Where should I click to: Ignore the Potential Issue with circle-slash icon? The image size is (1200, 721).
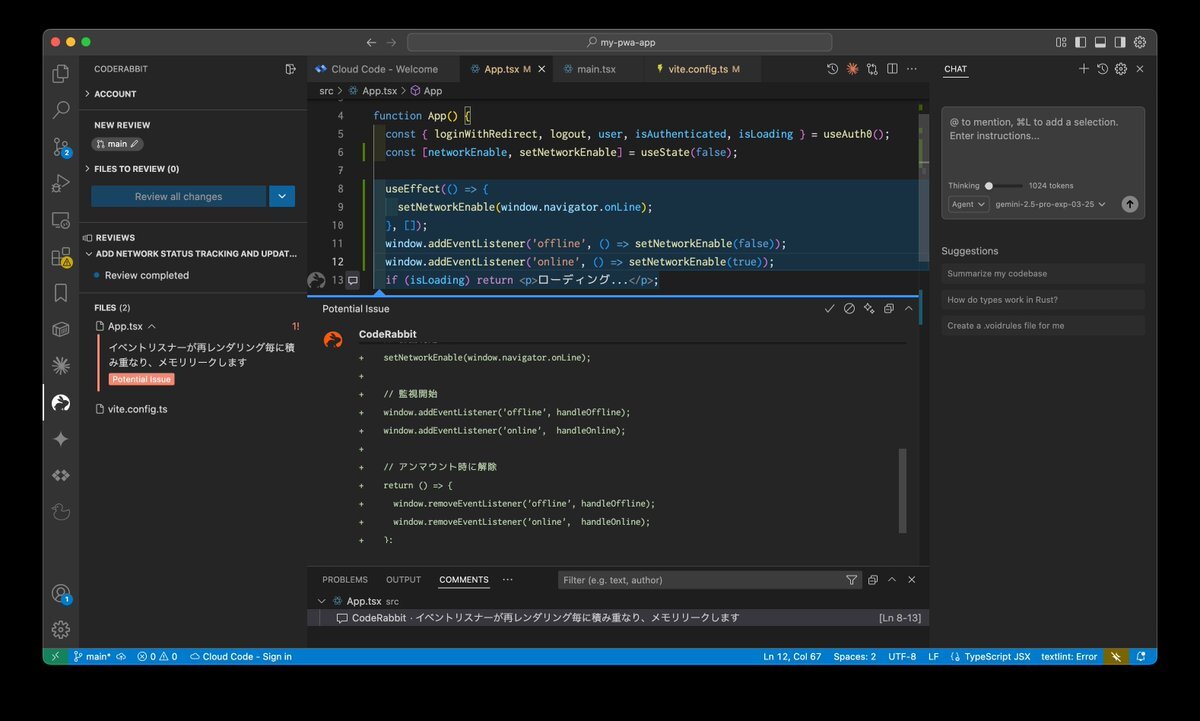tap(849, 309)
